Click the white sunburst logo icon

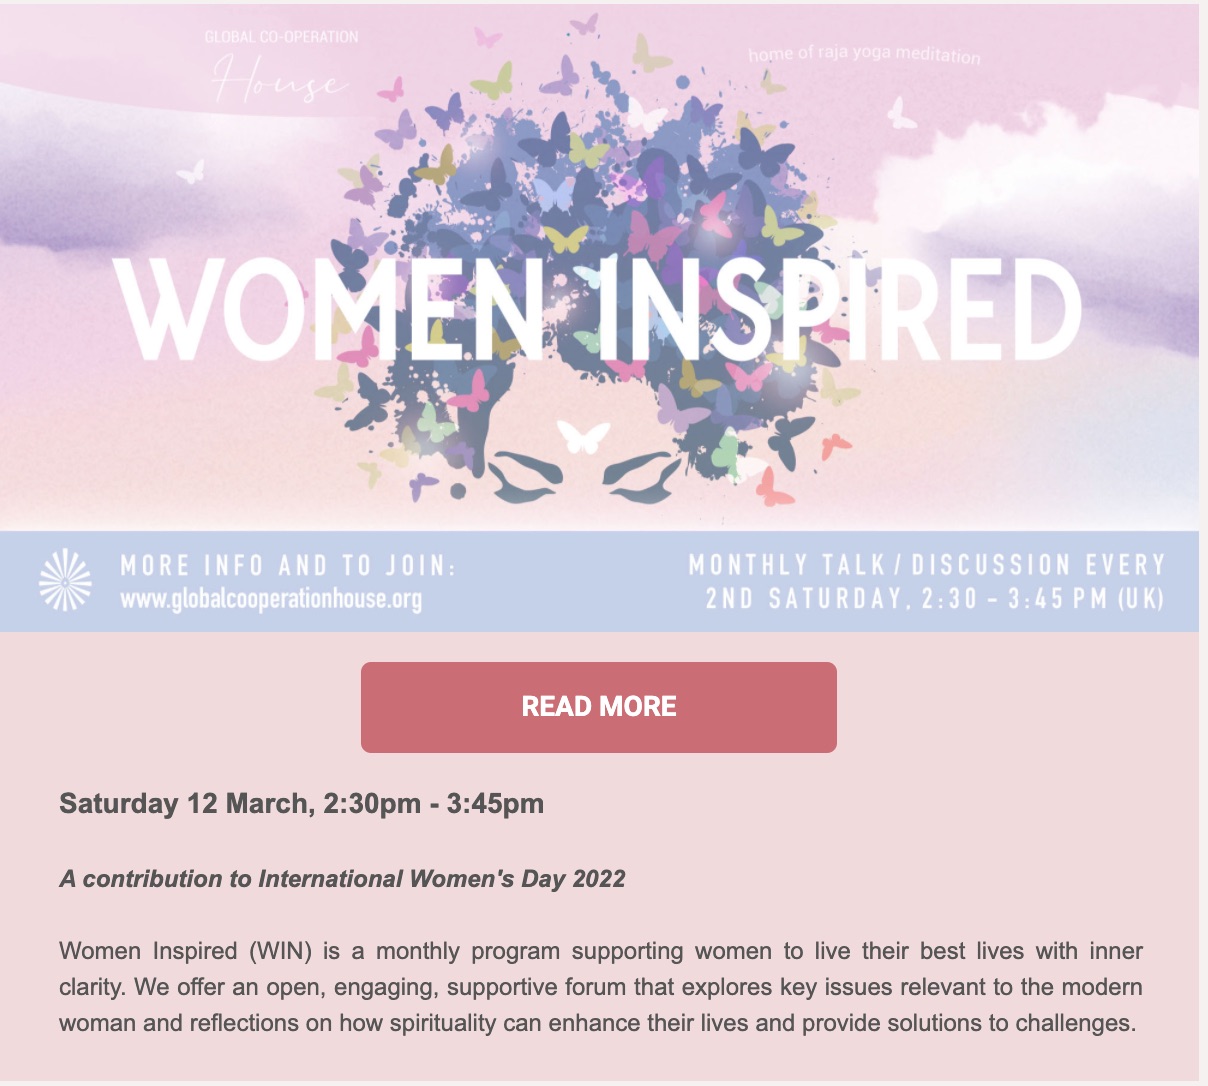(x=65, y=580)
